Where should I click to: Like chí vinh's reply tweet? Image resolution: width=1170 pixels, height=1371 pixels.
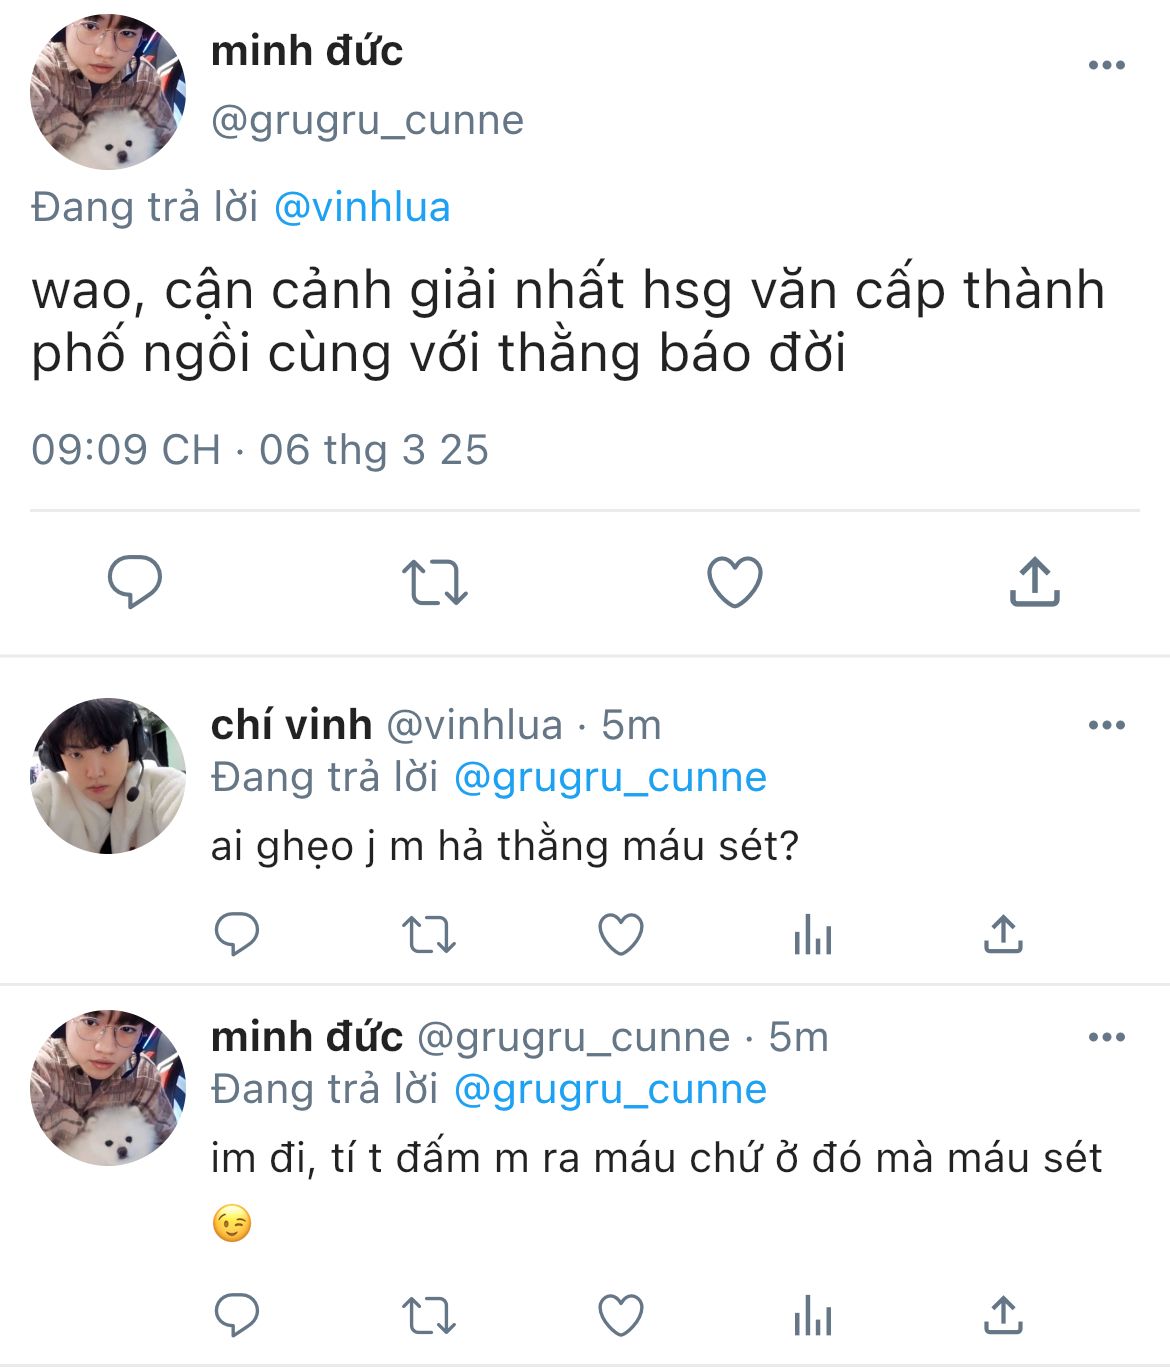(x=621, y=935)
